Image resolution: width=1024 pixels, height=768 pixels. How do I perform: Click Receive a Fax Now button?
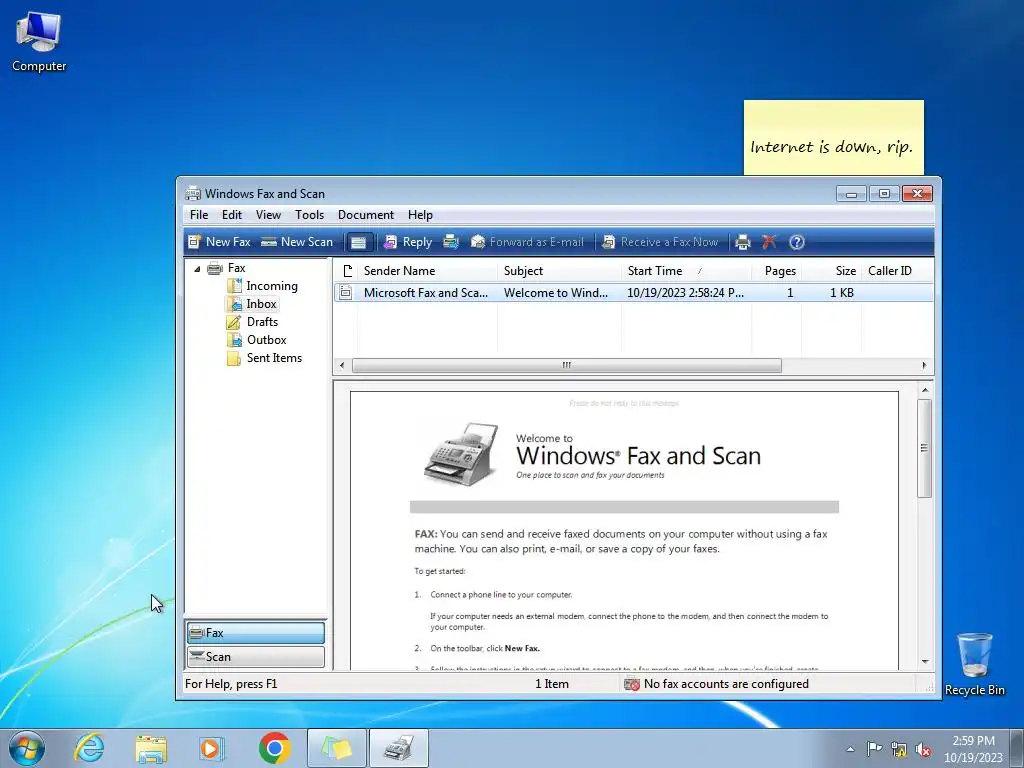click(660, 242)
